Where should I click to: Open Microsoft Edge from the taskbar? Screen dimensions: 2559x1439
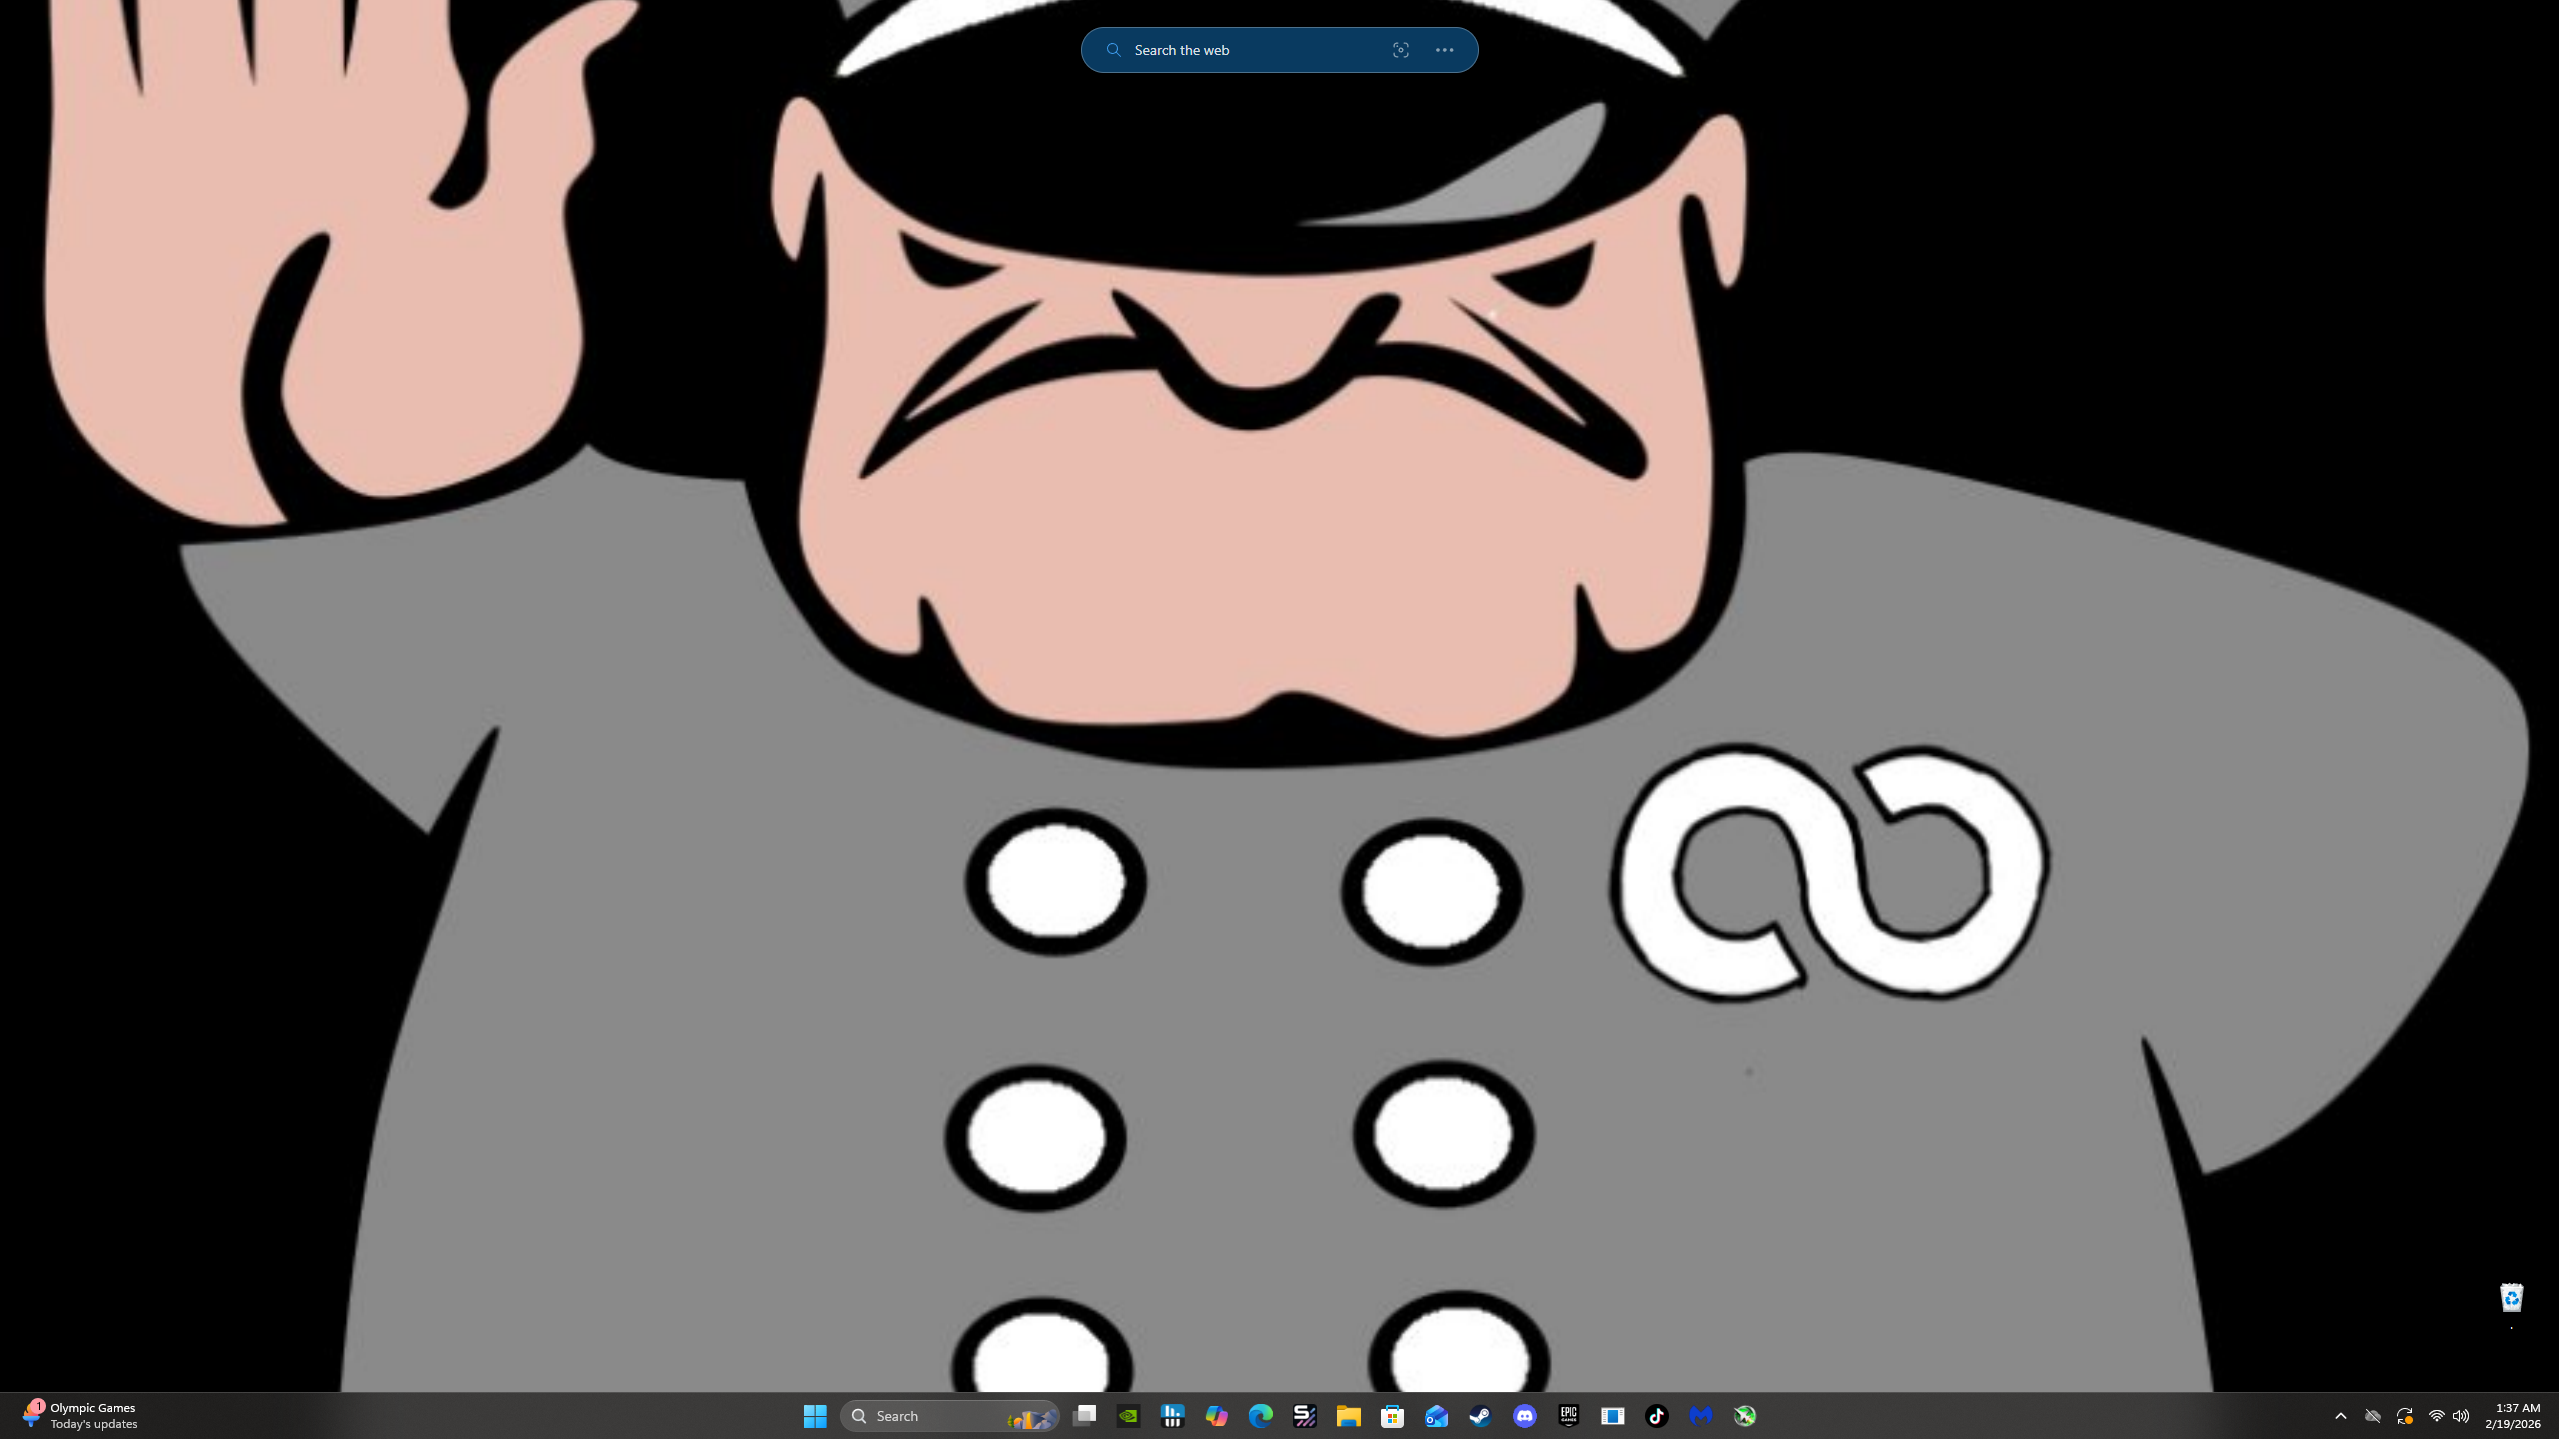1260,1416
